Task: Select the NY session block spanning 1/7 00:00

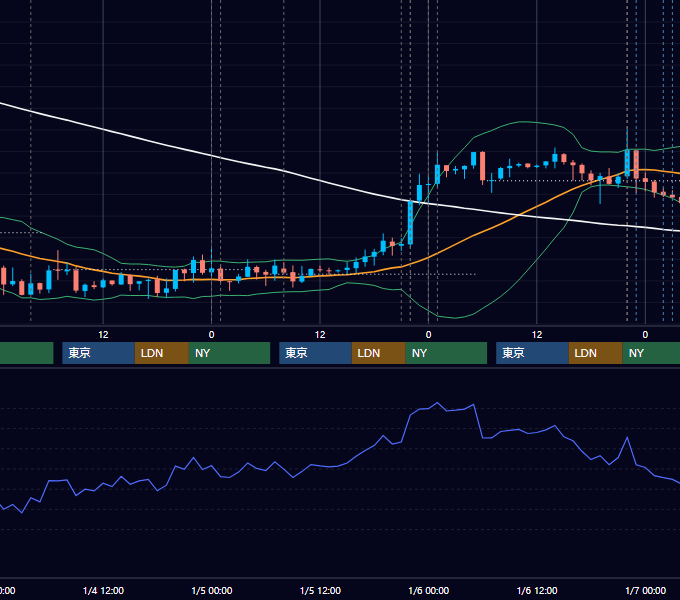Action: [x=651, y=353]
